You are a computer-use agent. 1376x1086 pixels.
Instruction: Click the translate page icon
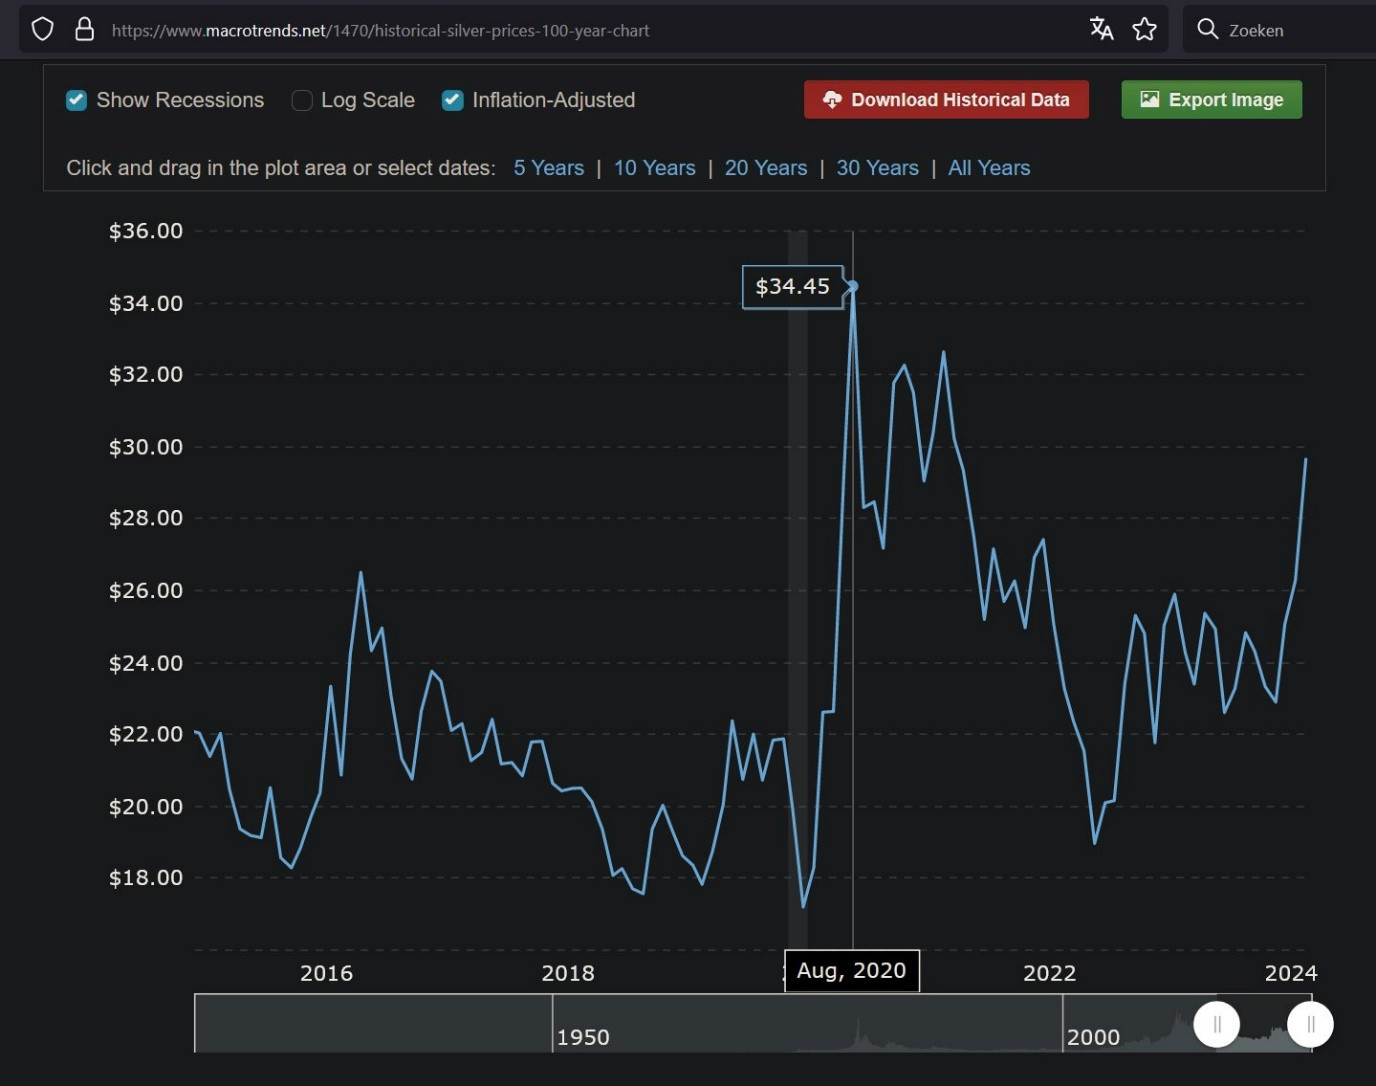coord(1101,29)
